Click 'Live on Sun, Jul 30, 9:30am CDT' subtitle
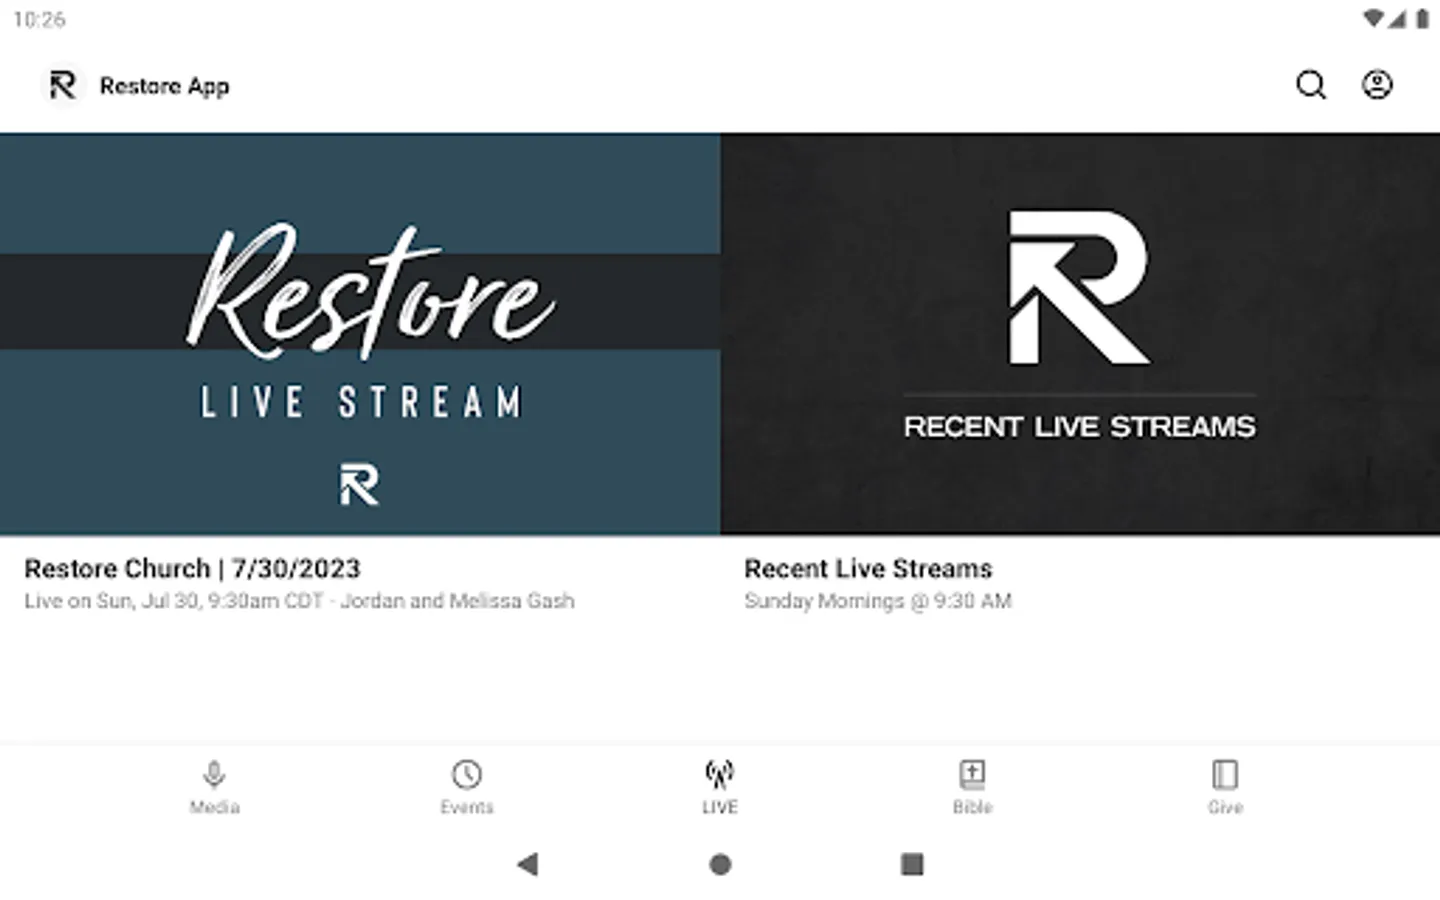This screenshot has width=1440, height=900. click(174, 601)
